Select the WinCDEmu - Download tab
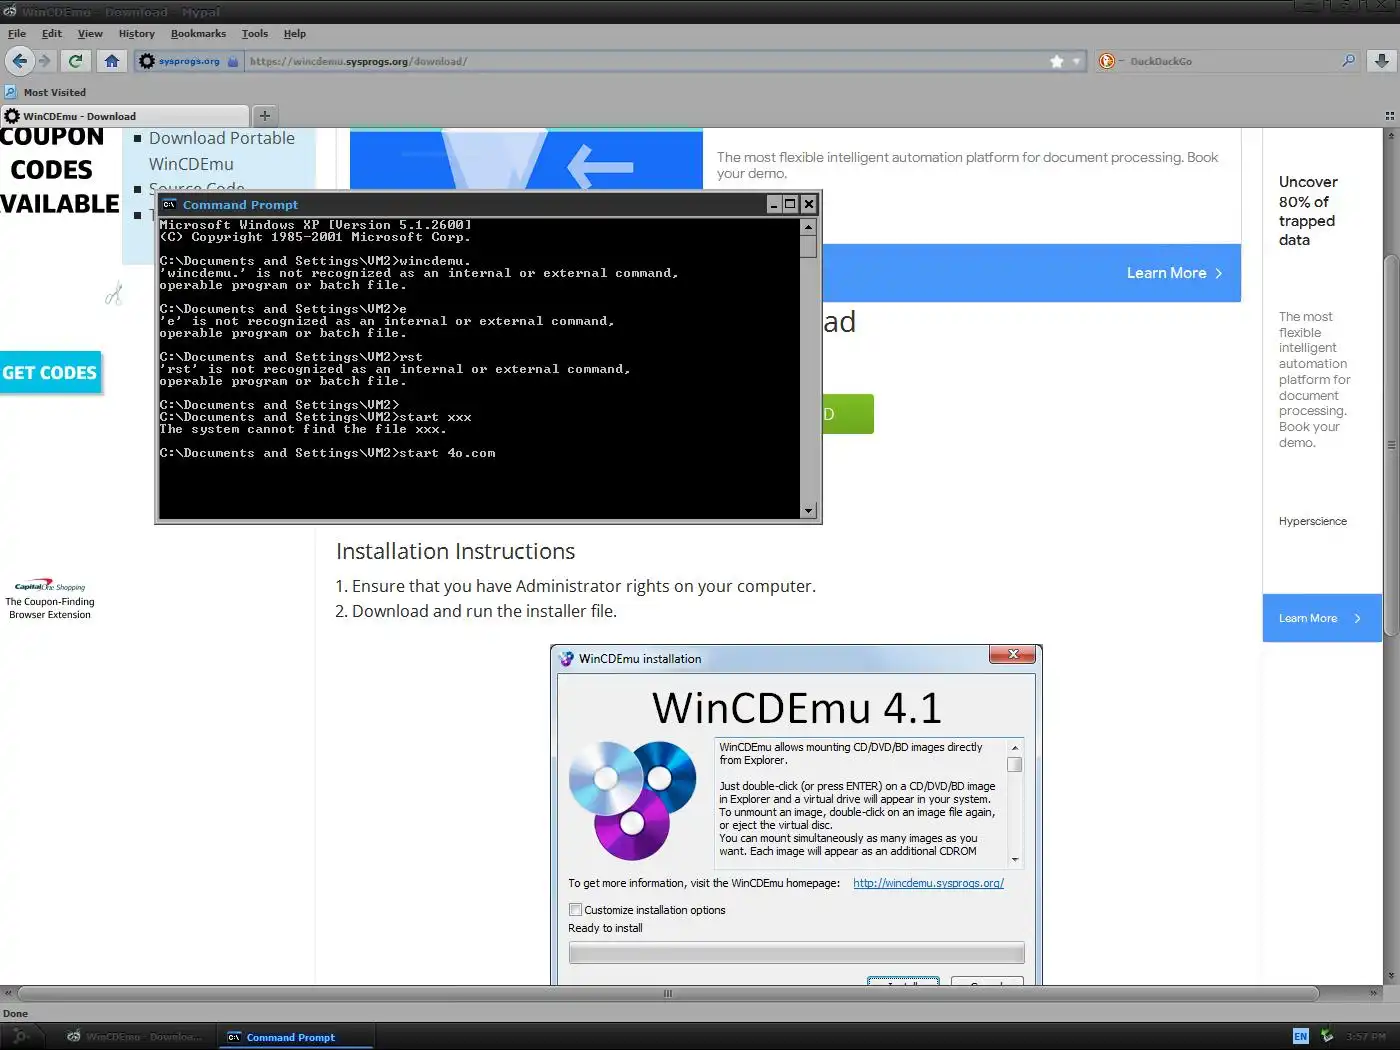Viewport: 1400px width, 1050px height. (x=124, y=116)
